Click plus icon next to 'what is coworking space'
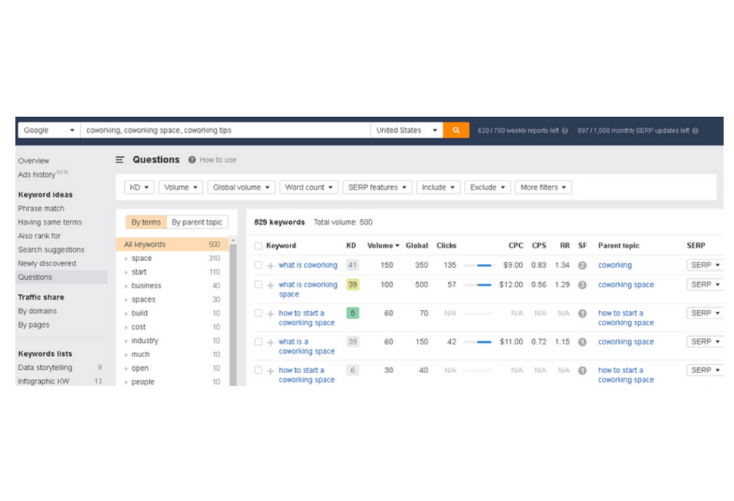Image resolution: width=734 pixels, height=501 pixels. (x=270, y=285)
